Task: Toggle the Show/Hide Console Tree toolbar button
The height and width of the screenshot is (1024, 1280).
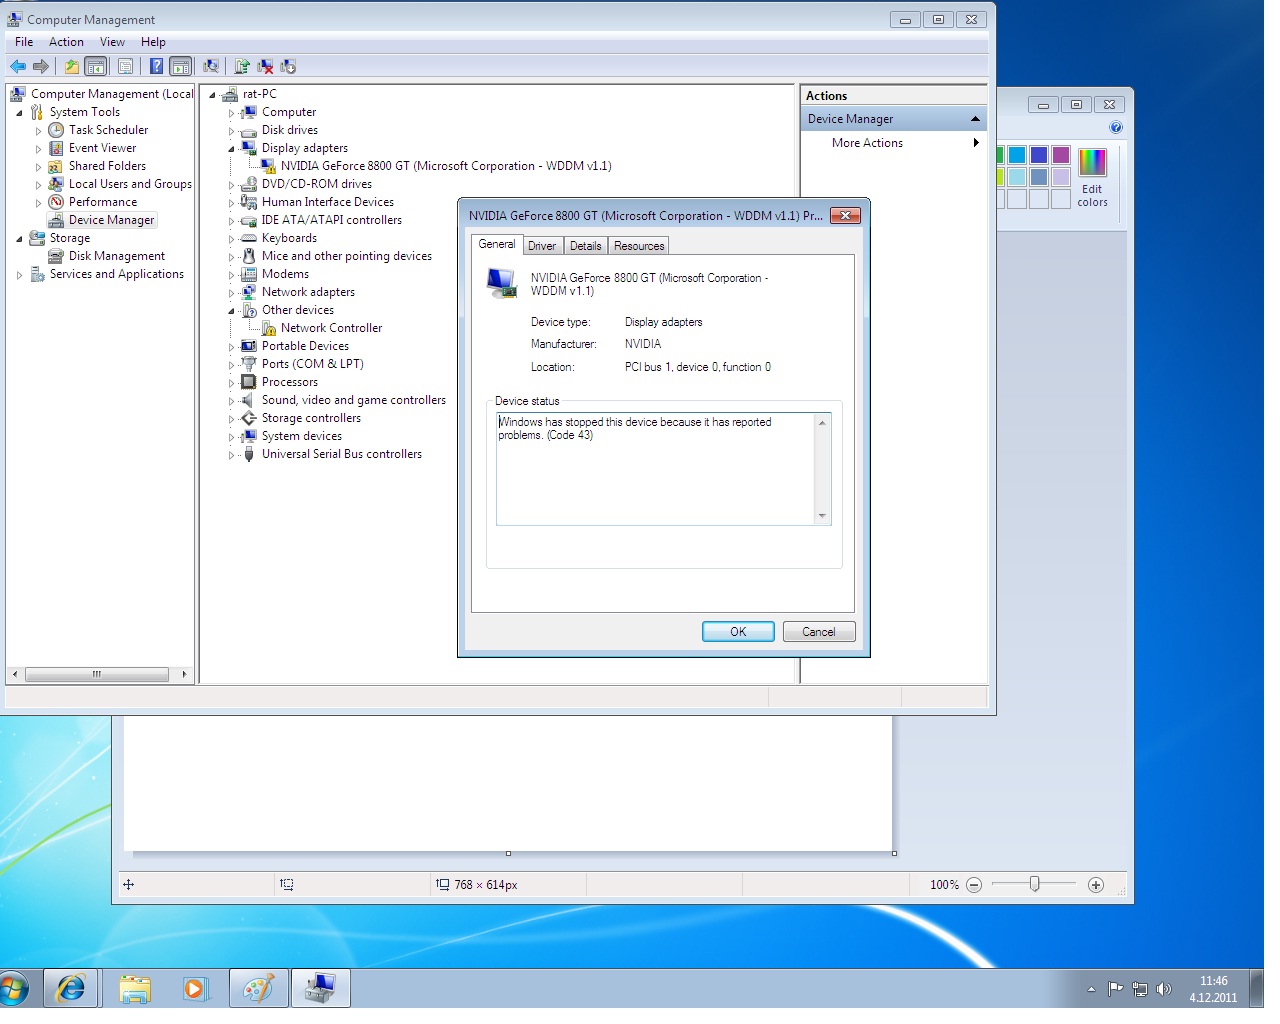Action: point(96,67)
